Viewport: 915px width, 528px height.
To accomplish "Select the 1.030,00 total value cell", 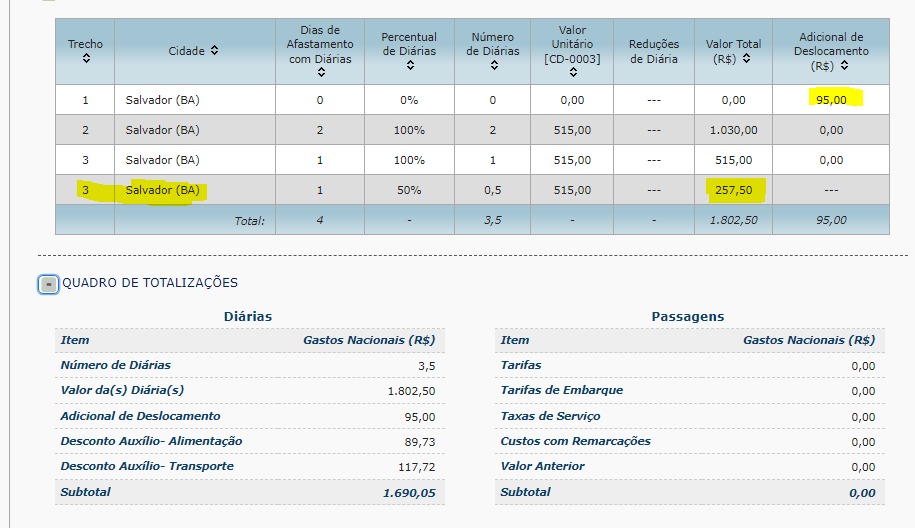I will click(x=734, y=130).
